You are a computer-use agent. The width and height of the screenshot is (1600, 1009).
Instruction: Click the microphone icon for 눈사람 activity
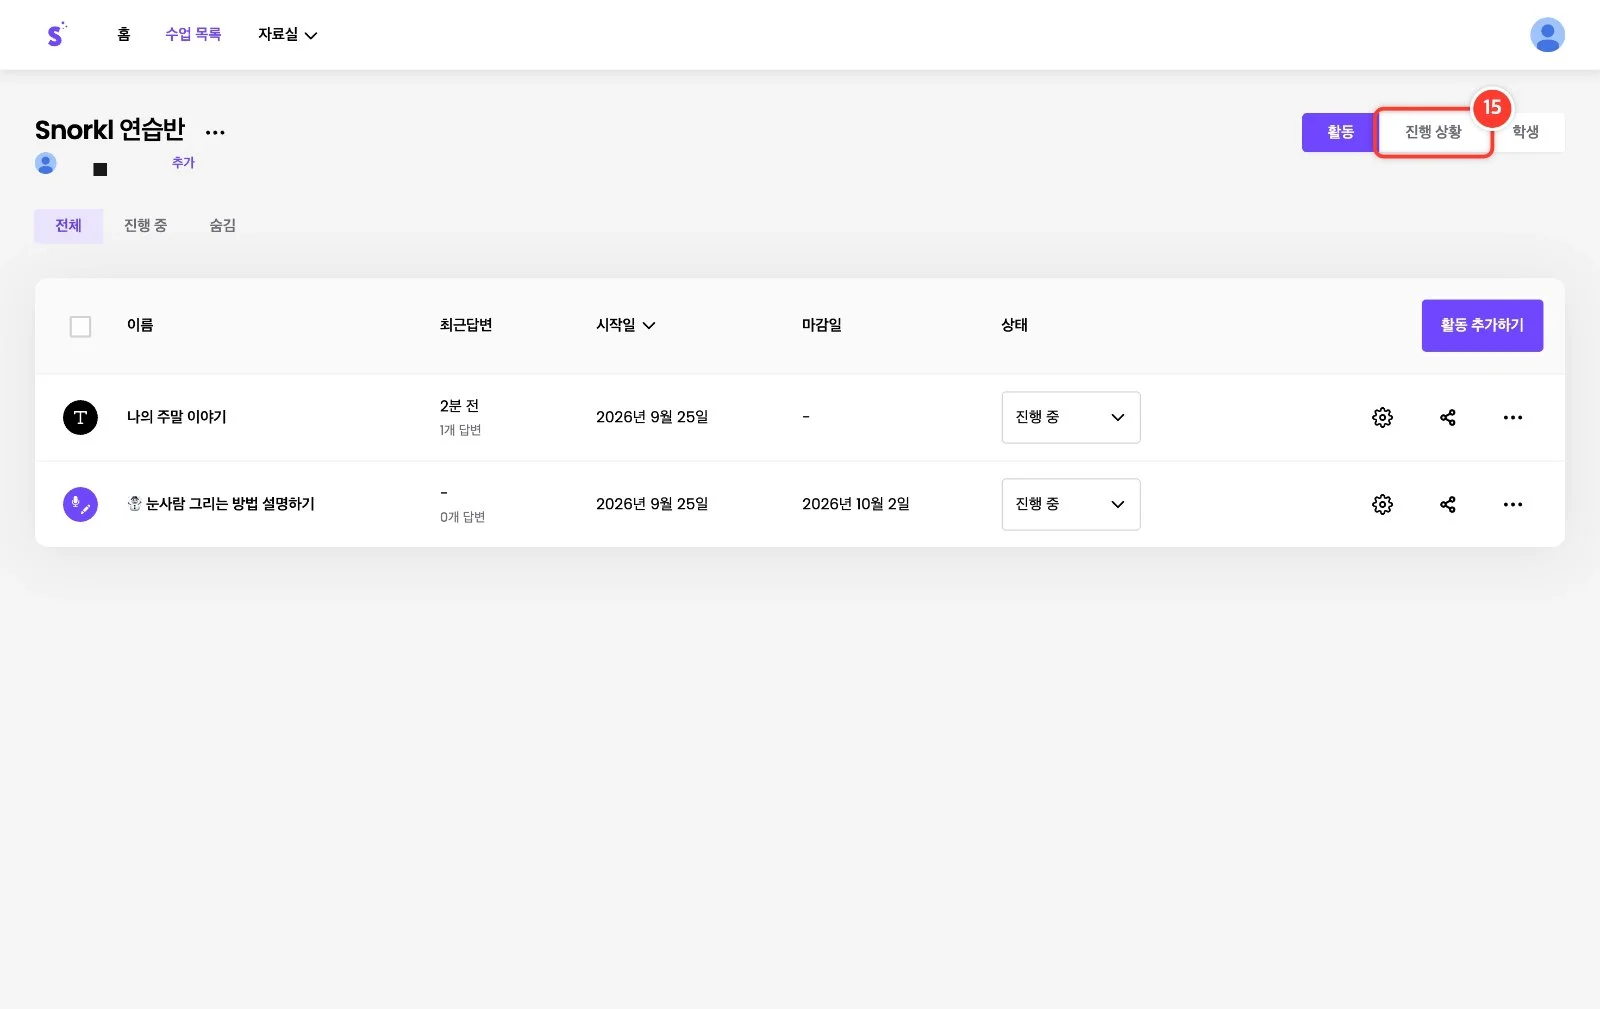pos(80,504)
